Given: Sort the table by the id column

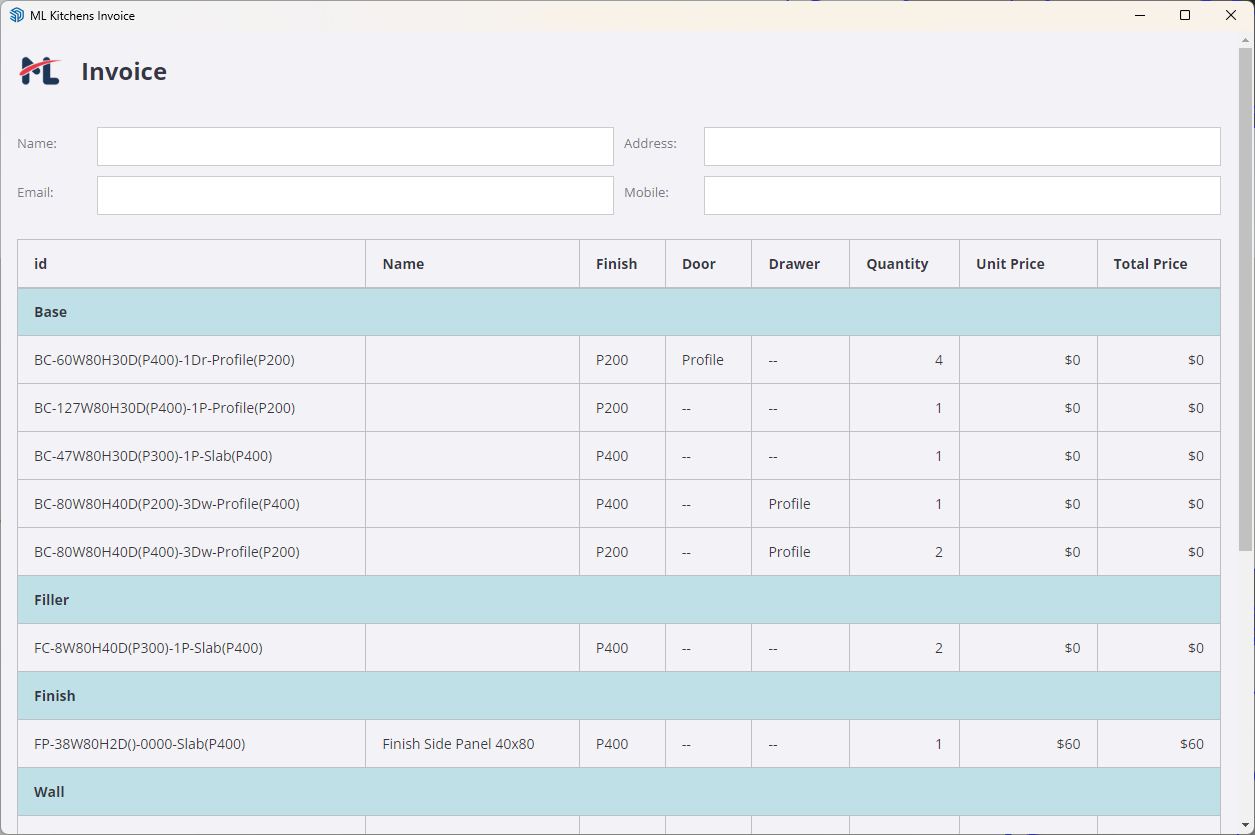Looking at the screenshot, I should click(x=40, y=263).
